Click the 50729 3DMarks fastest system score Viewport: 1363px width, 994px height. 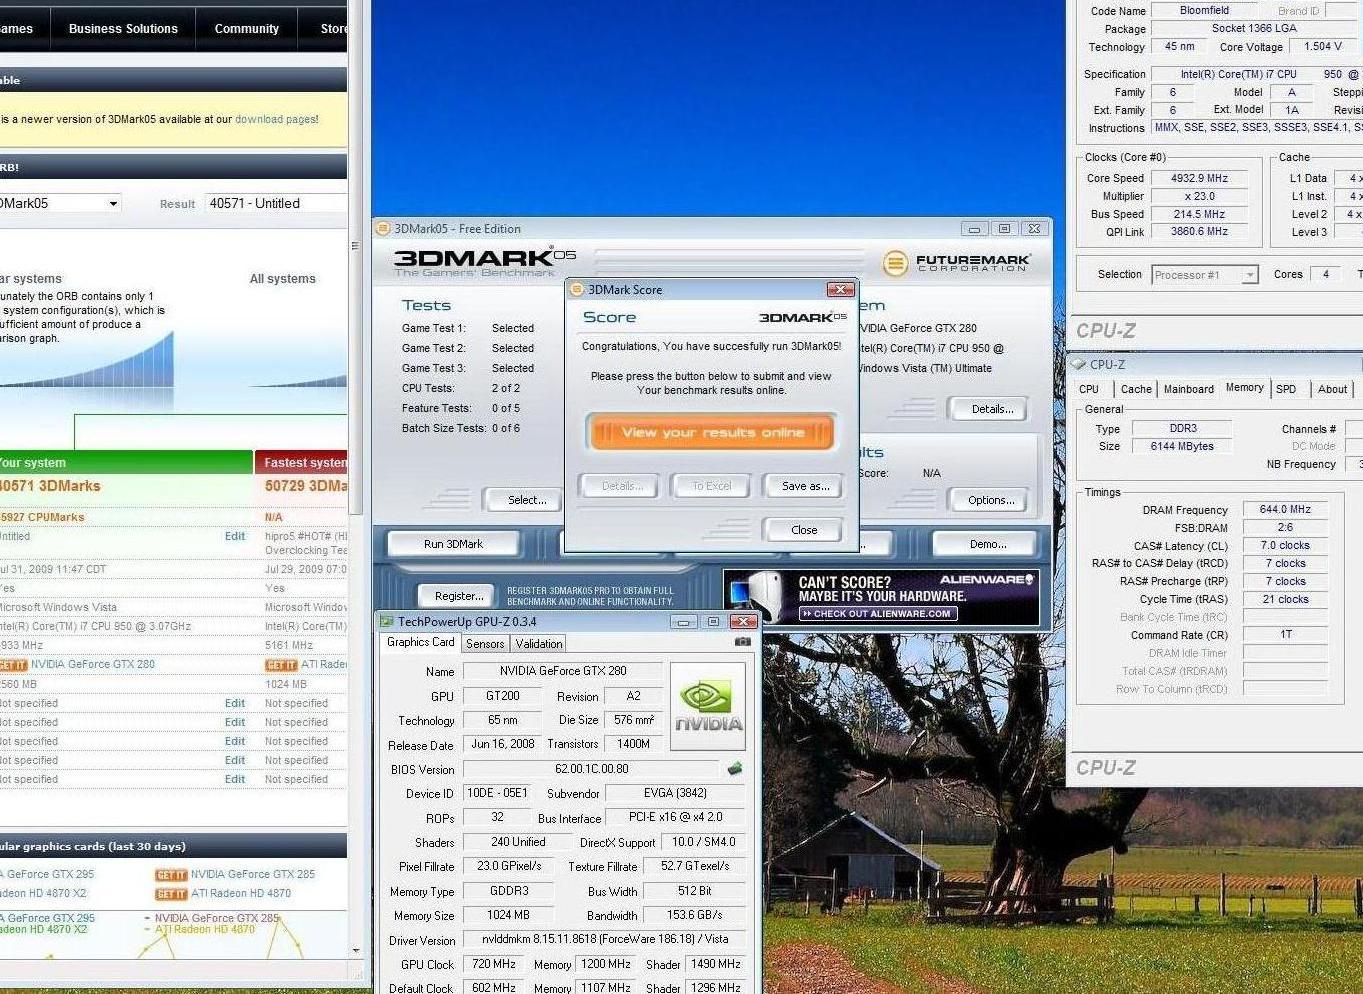point(306,486)
